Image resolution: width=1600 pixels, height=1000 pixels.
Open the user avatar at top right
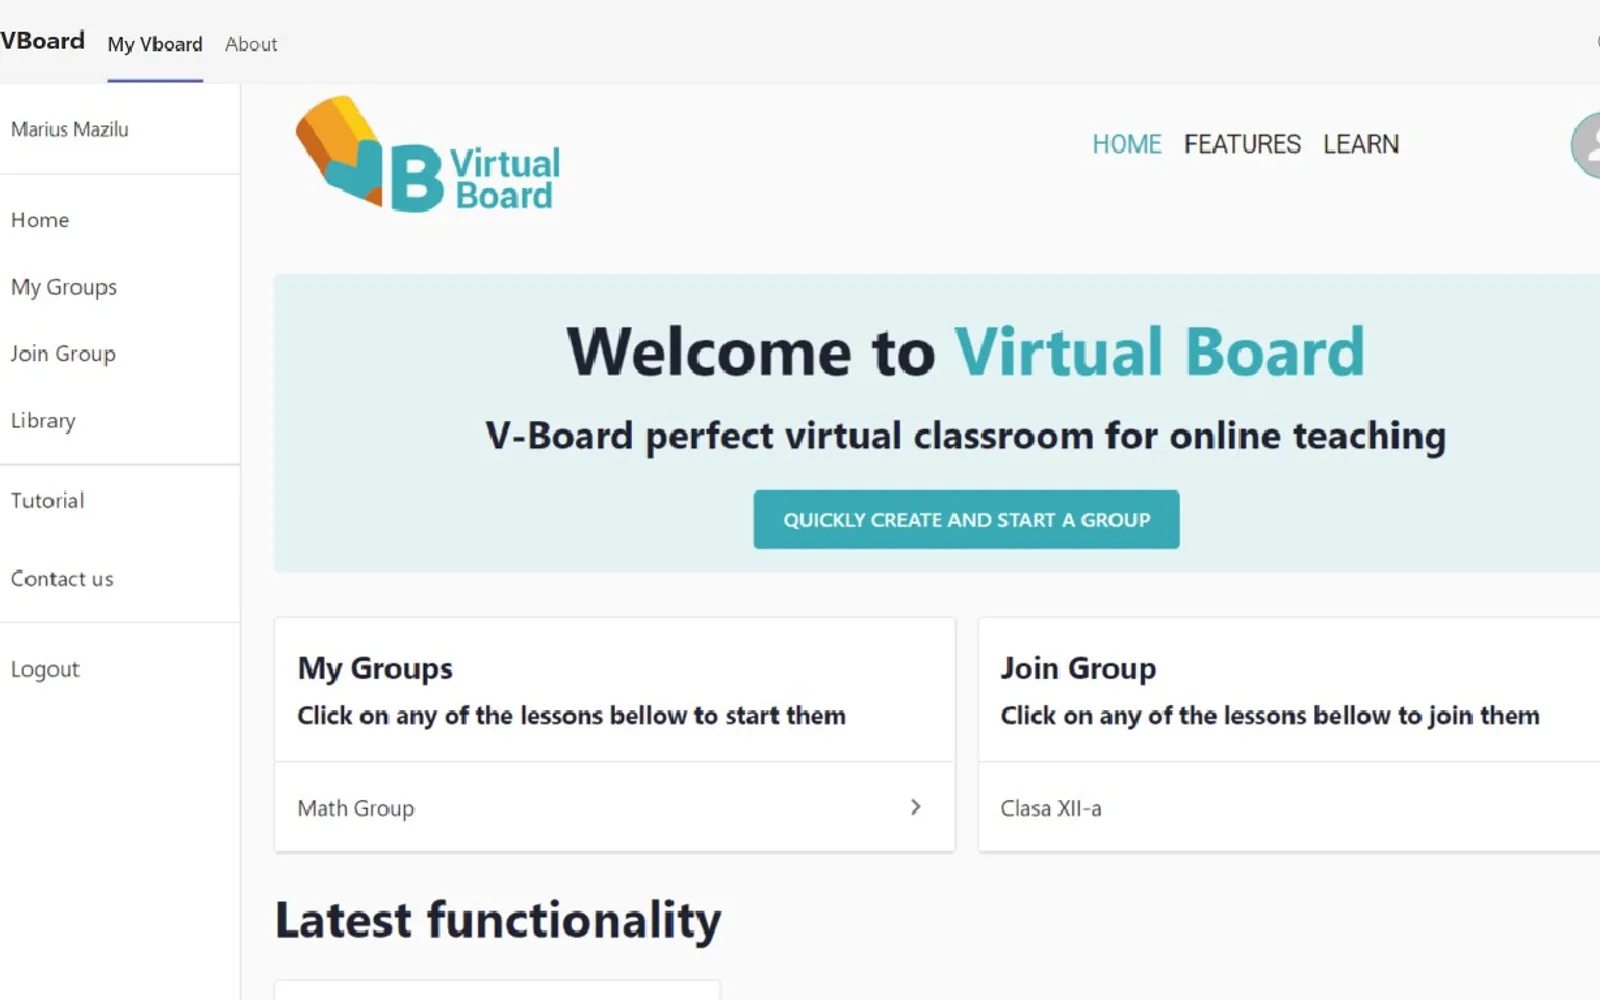[x=1587, y=146]
